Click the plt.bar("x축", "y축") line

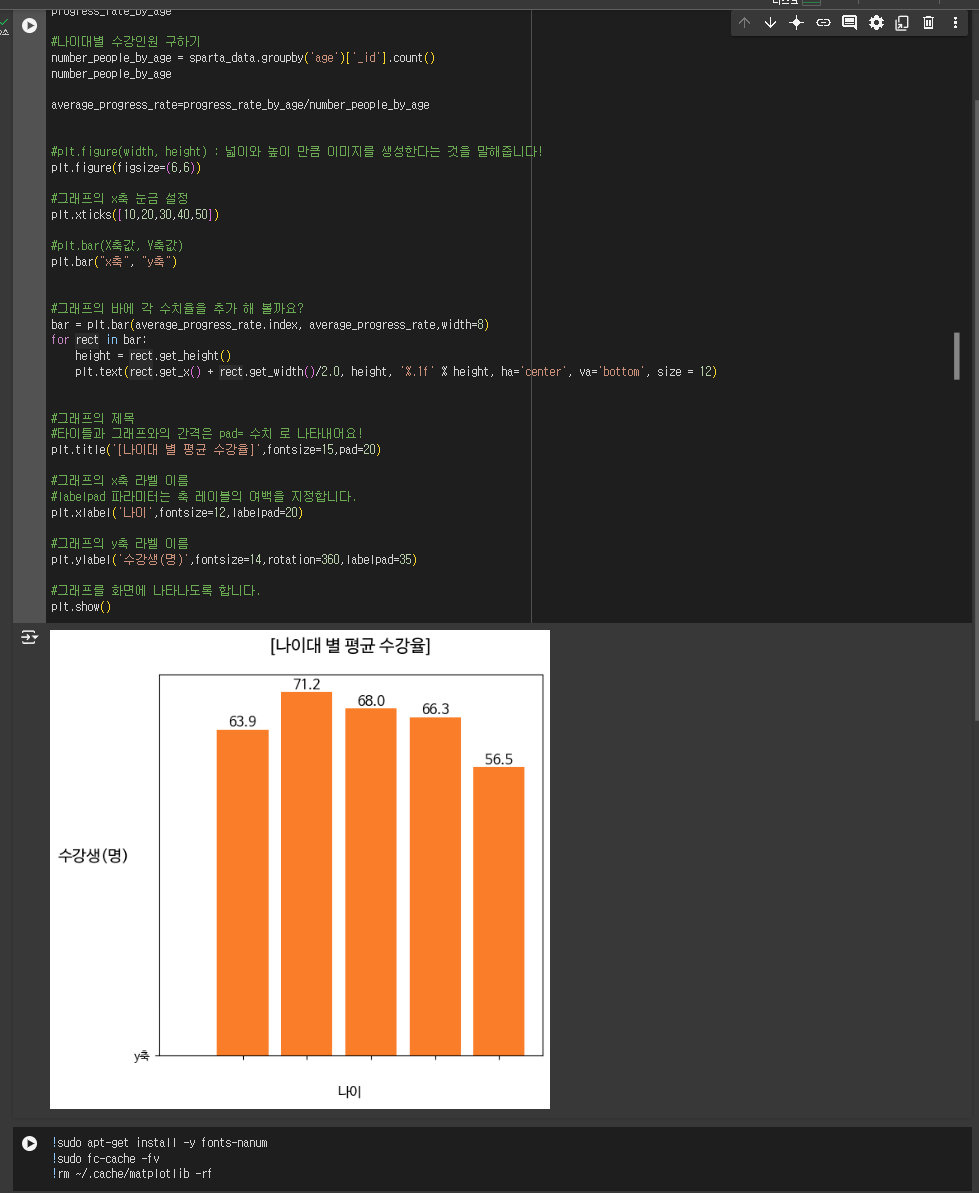pos(114,262)
